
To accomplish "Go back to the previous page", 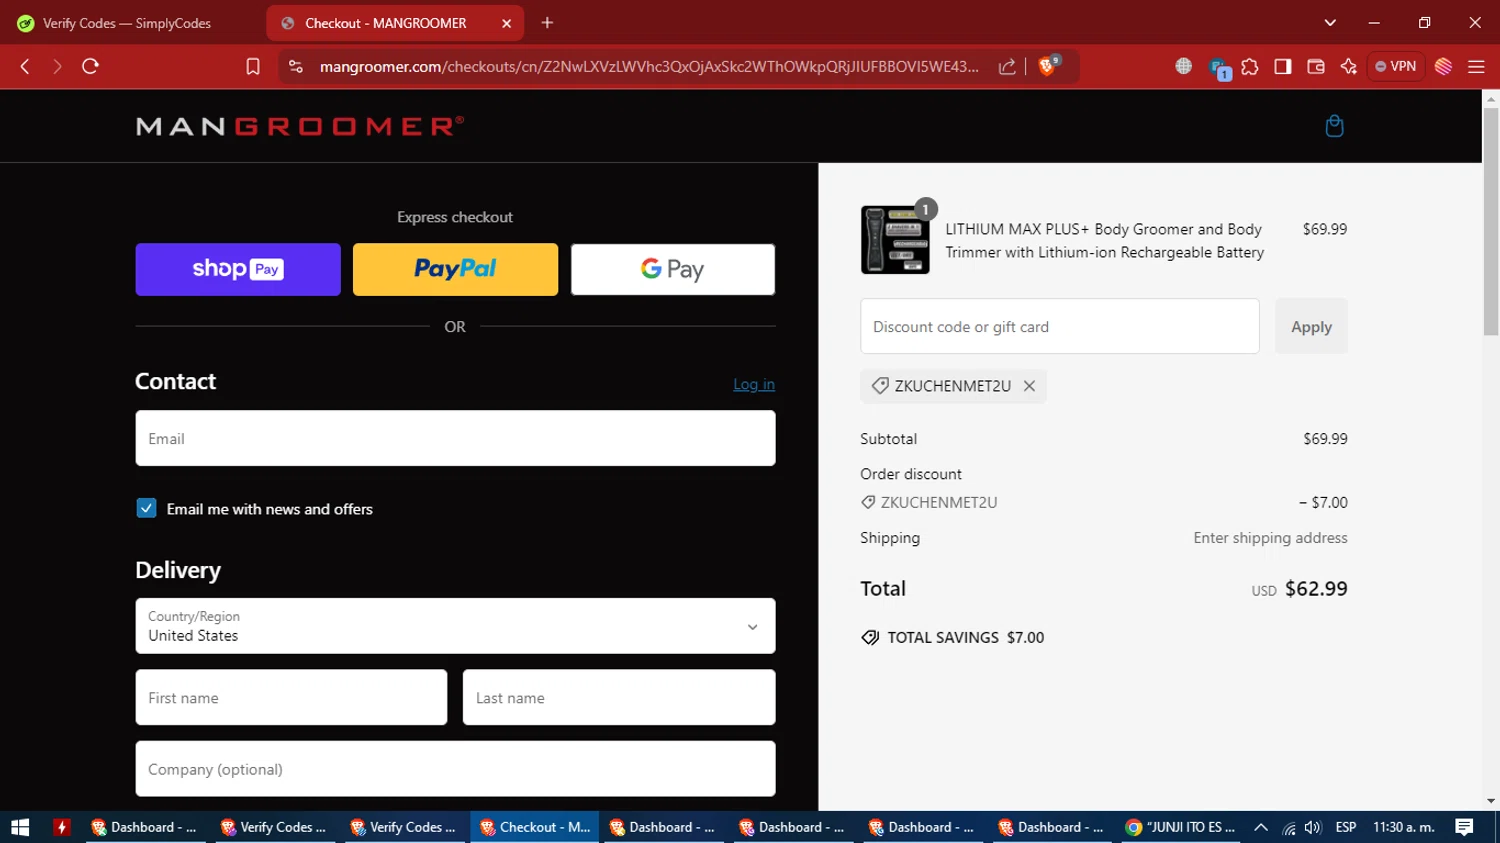I will [x=25, y=66].
